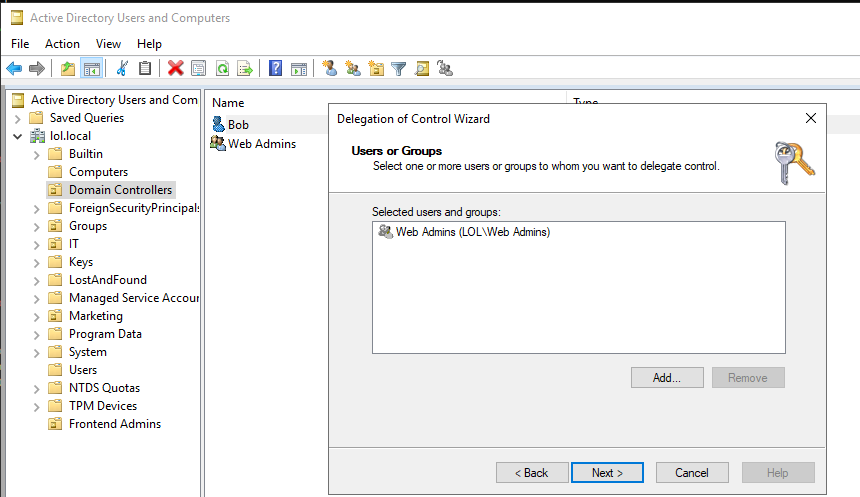Click the Find objects icon in toolbar
The width and height of the screenshot is (860, 497).
coord(422,69)
